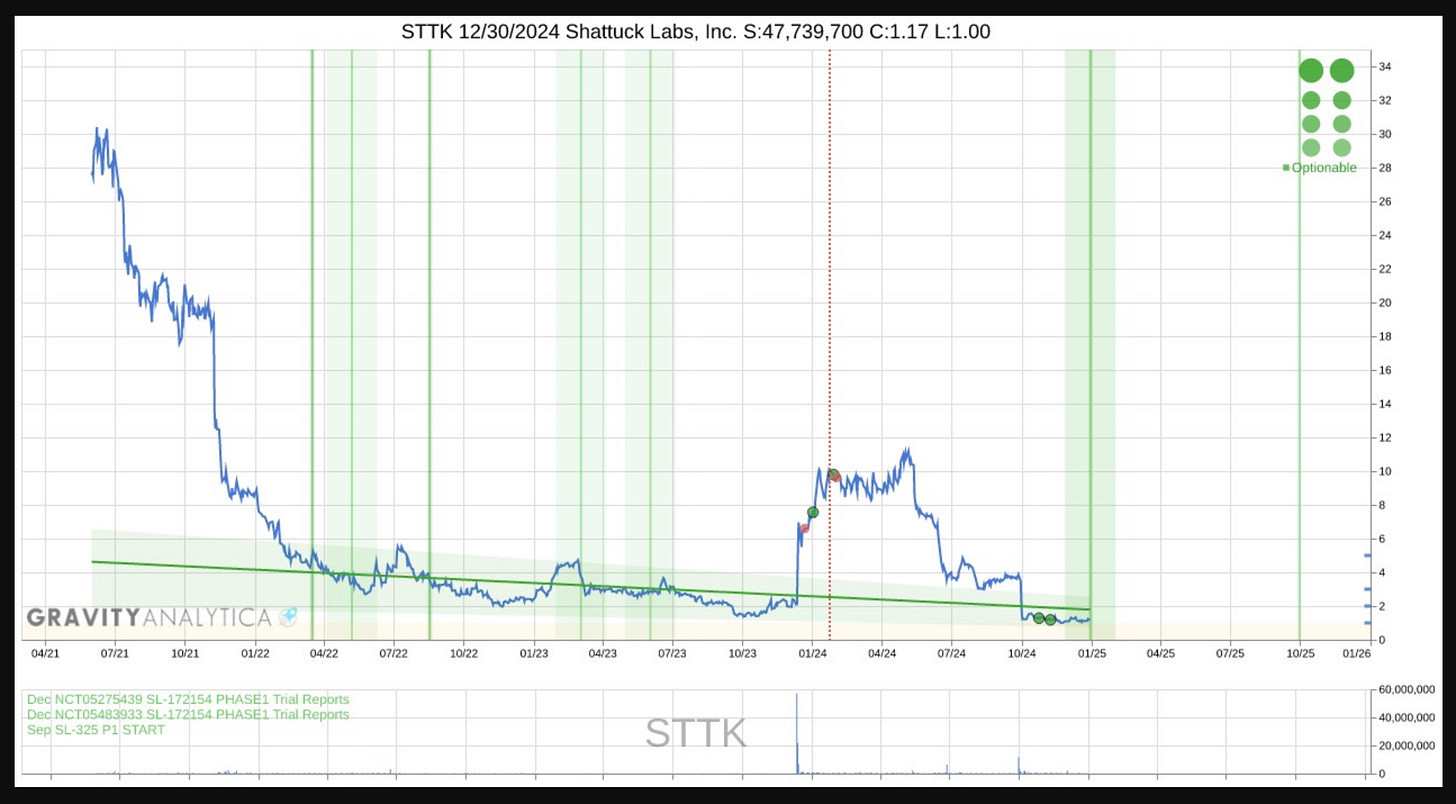The width and height of the screenshot is (1456, 804).
Task: Click the 04/25 date label on the x-axis
Action: click(1160, 653)
